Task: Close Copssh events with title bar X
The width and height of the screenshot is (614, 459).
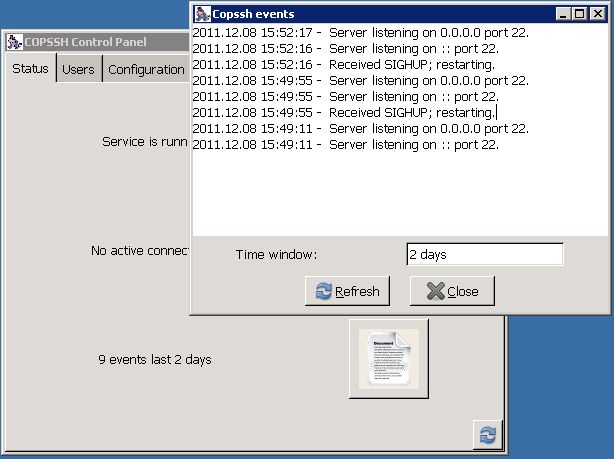Action: tap(598, 14)
